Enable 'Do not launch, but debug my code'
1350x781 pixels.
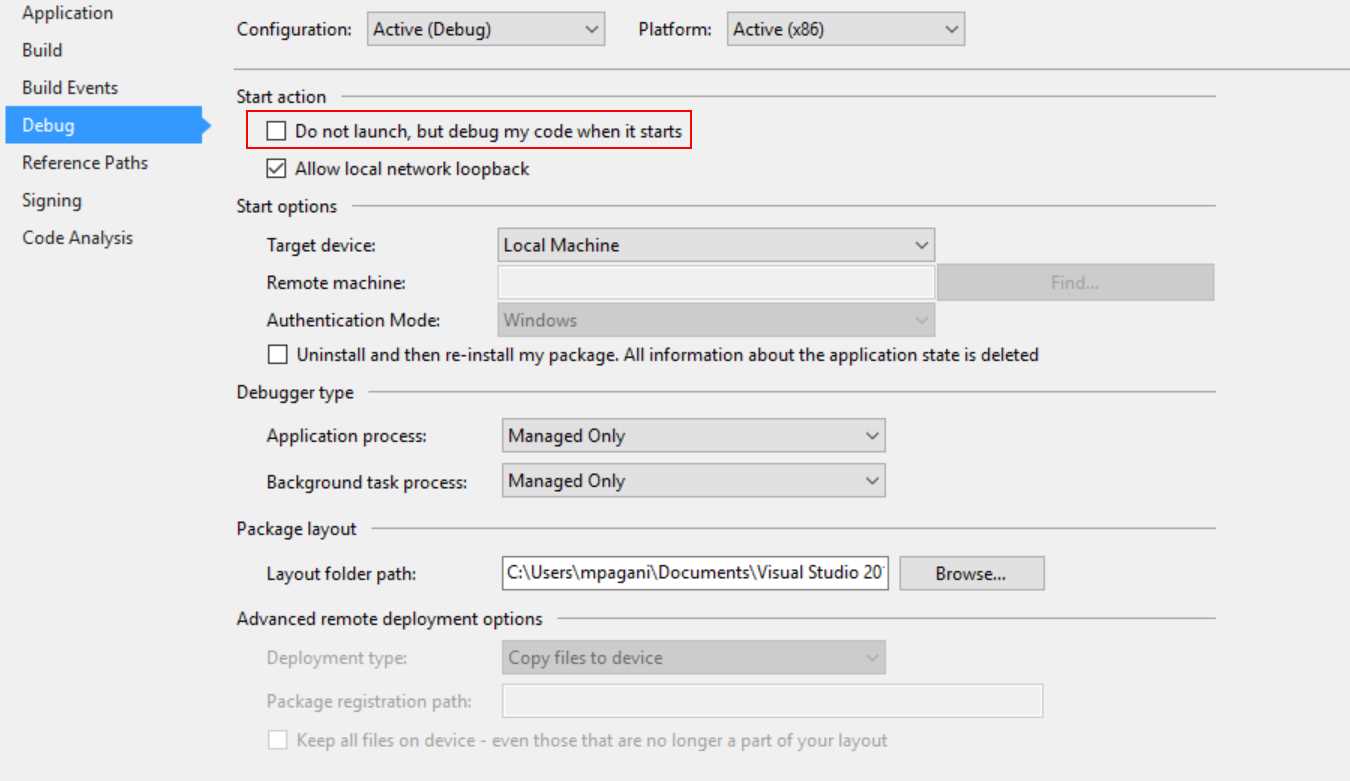pyautogui.click(x=277, y=131)
